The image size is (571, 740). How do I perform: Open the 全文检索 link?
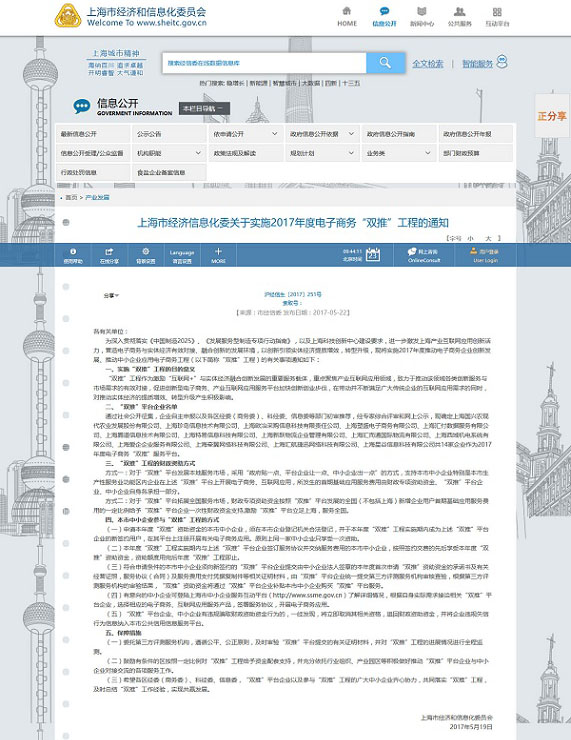click(x=428, y=64)
